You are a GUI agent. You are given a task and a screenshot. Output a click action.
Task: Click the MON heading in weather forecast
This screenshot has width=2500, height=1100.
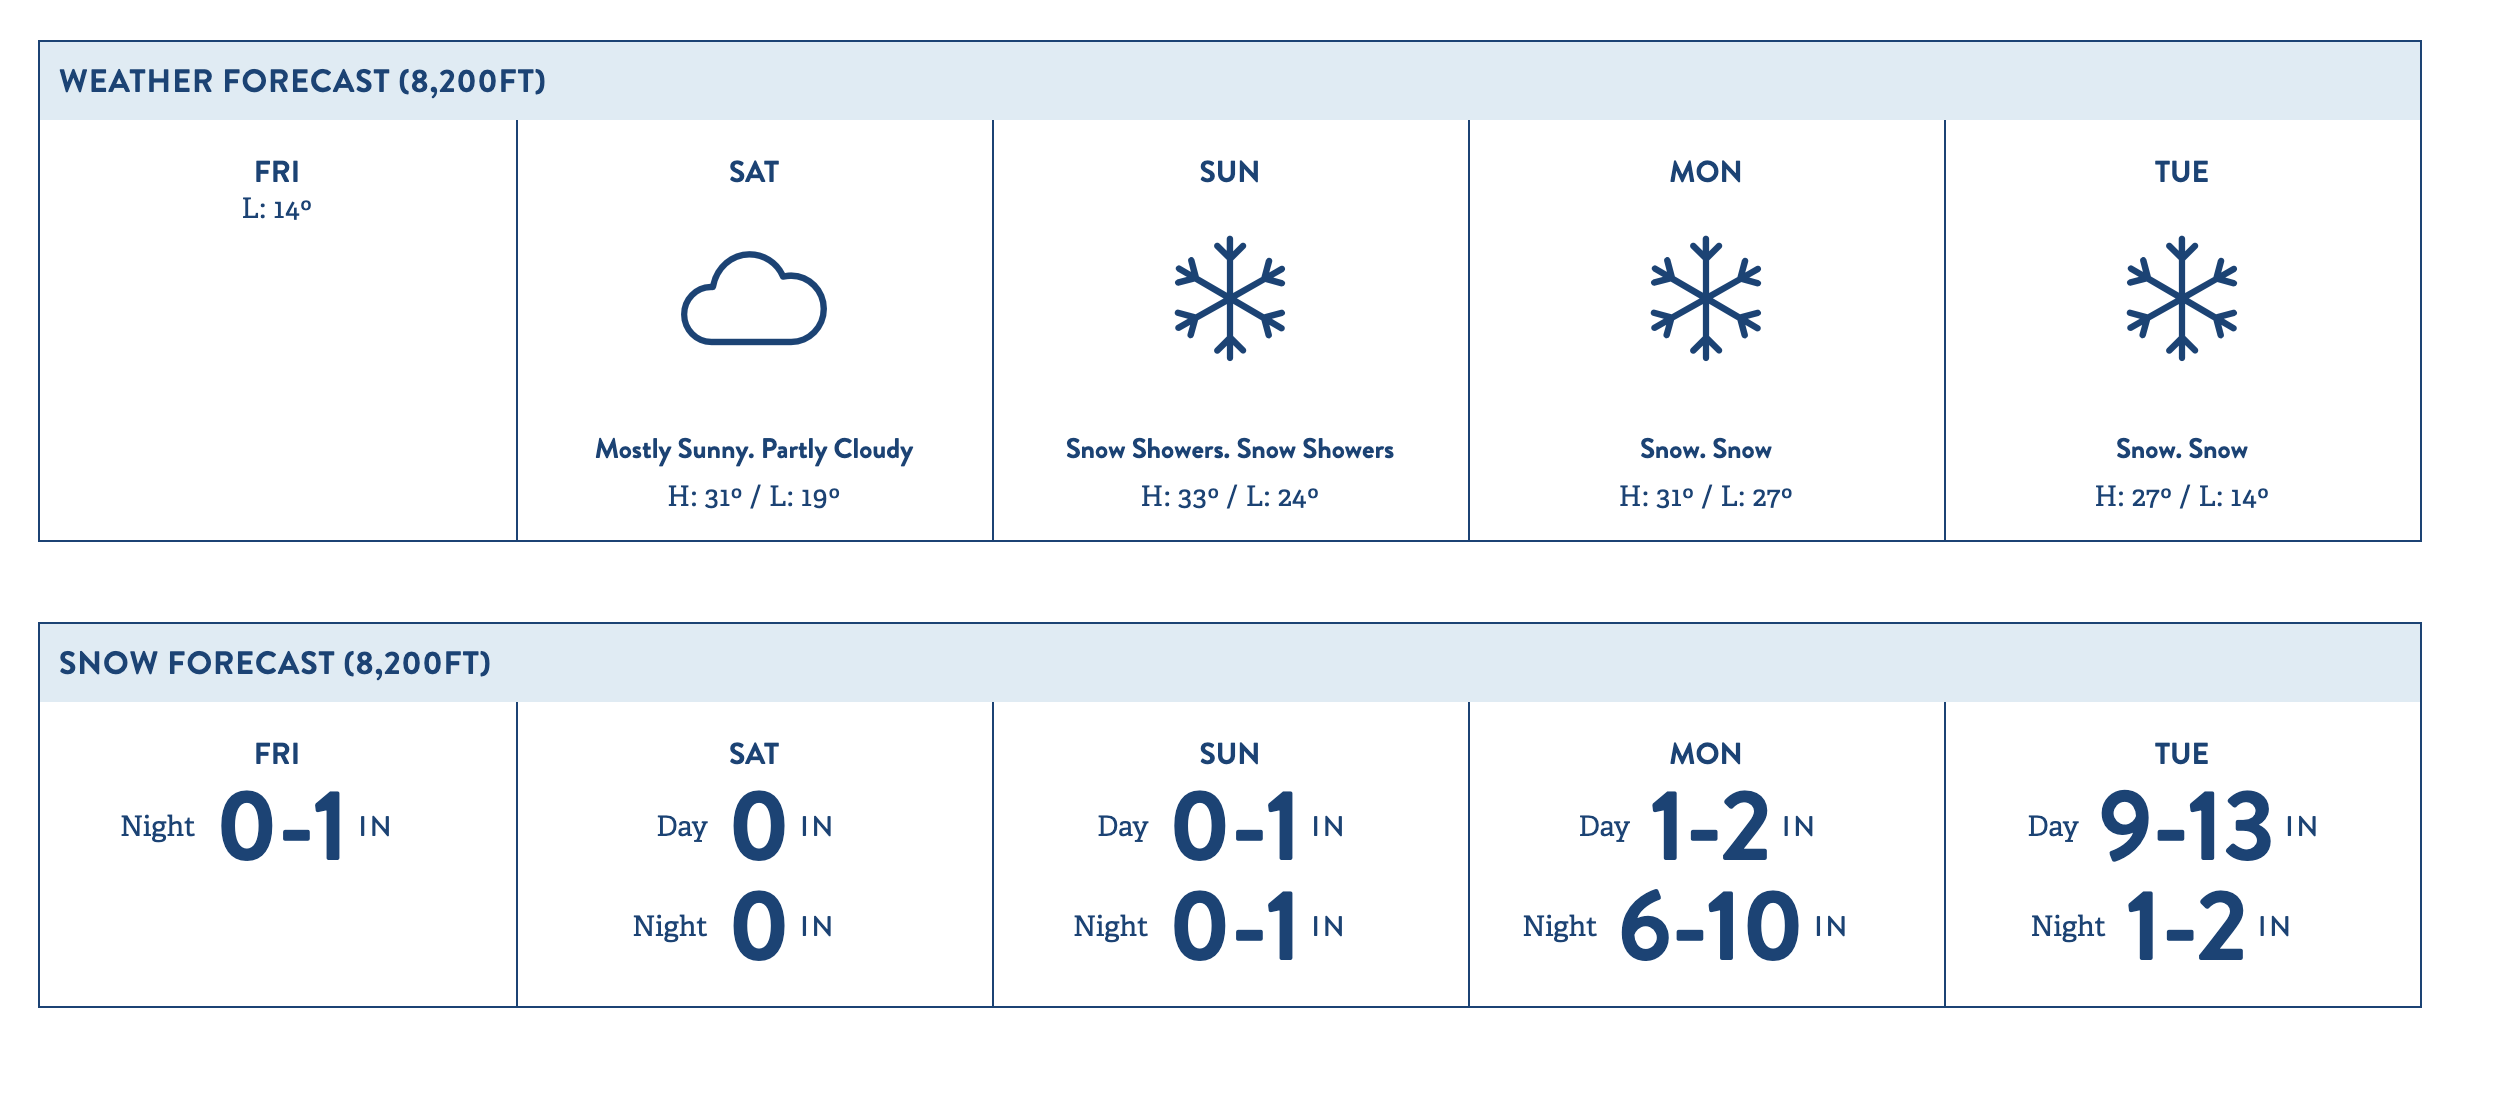(1706, 172)
